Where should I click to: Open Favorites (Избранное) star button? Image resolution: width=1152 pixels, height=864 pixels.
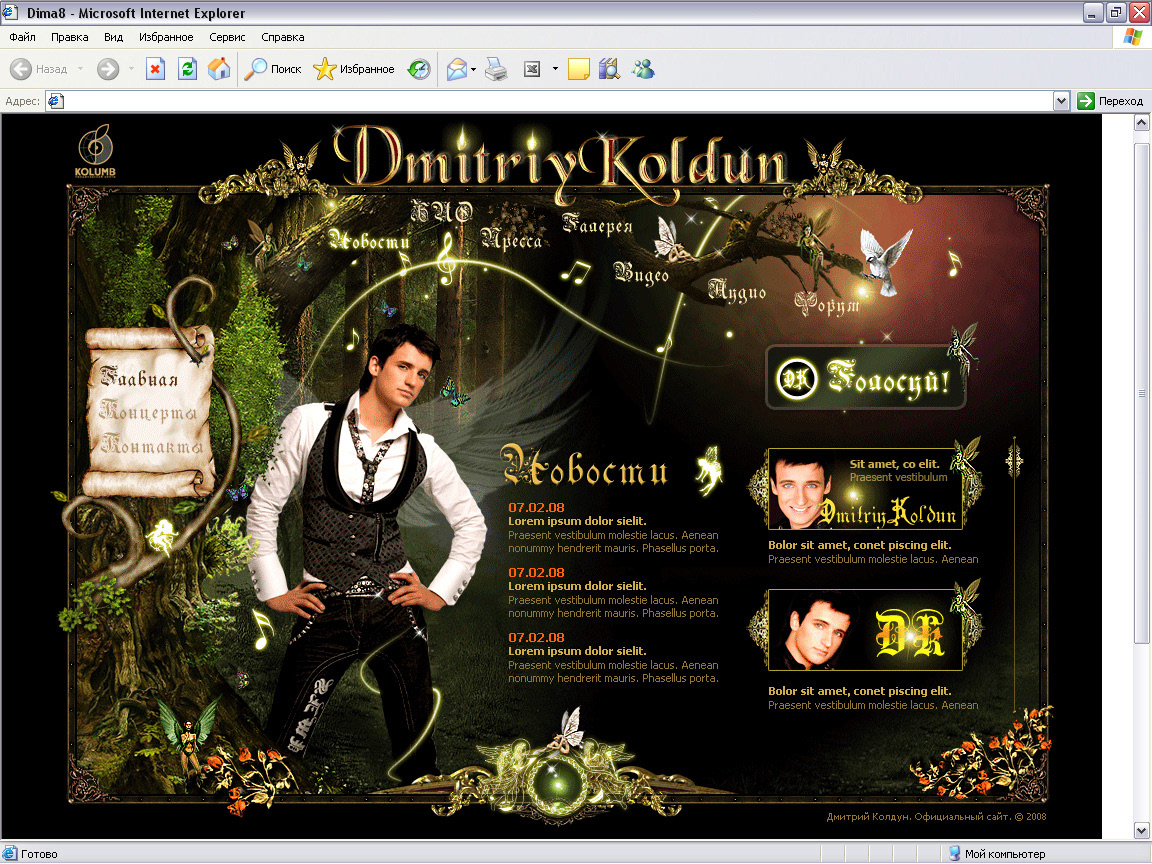coord(353,69)
